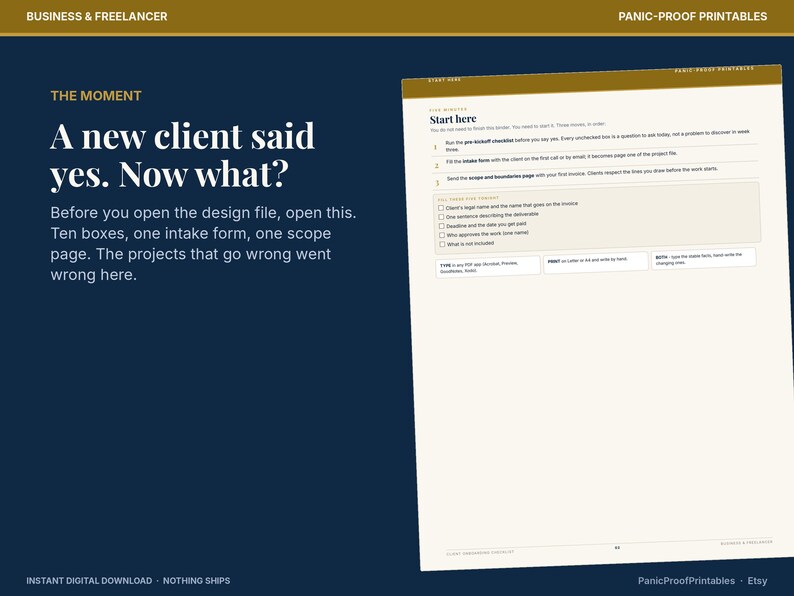Check the "What is not included" box
Viewport: 794px width, 596px height.
443,245
